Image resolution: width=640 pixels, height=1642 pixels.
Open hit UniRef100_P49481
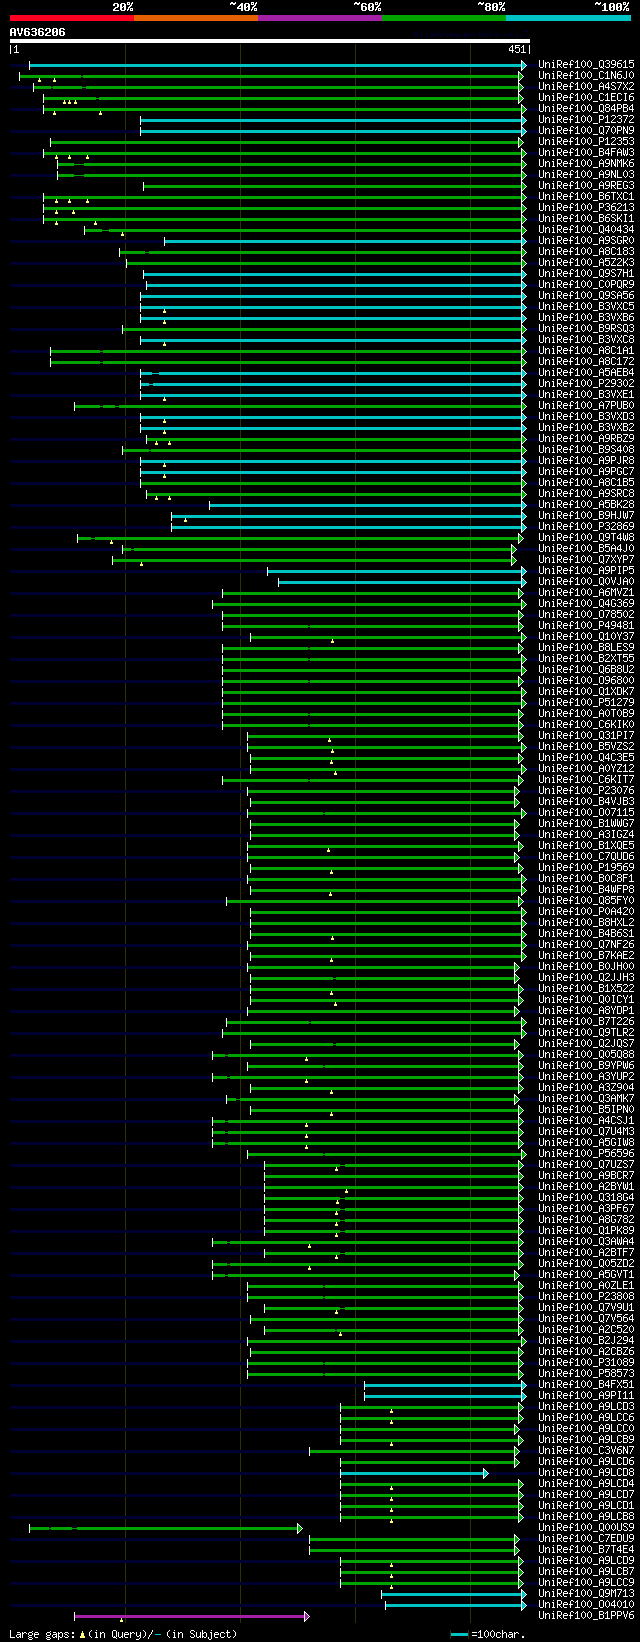(586, 625)
